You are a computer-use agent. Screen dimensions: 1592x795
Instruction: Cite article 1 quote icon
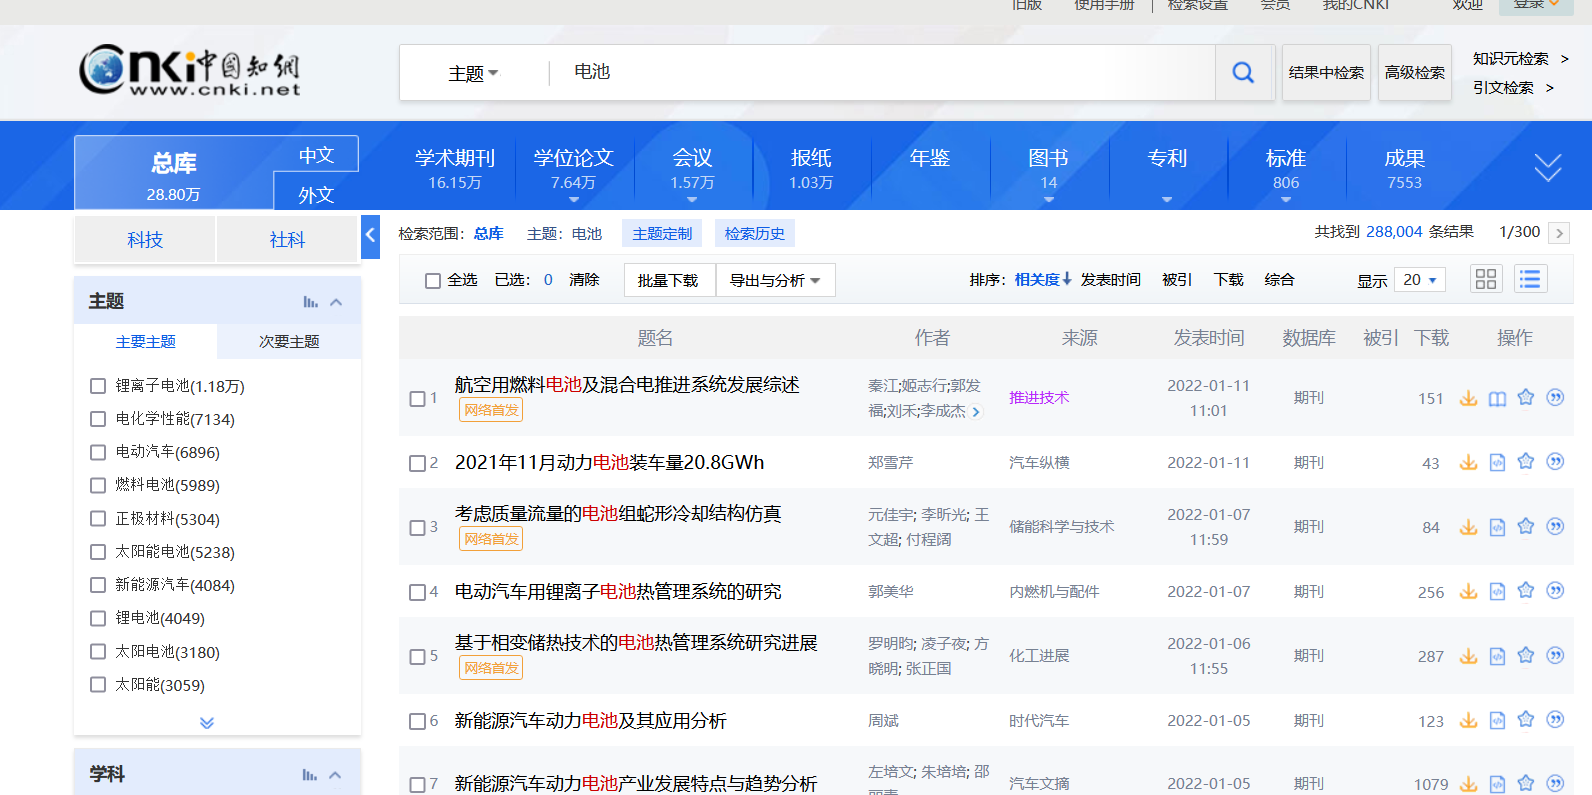click(1555, 397)
